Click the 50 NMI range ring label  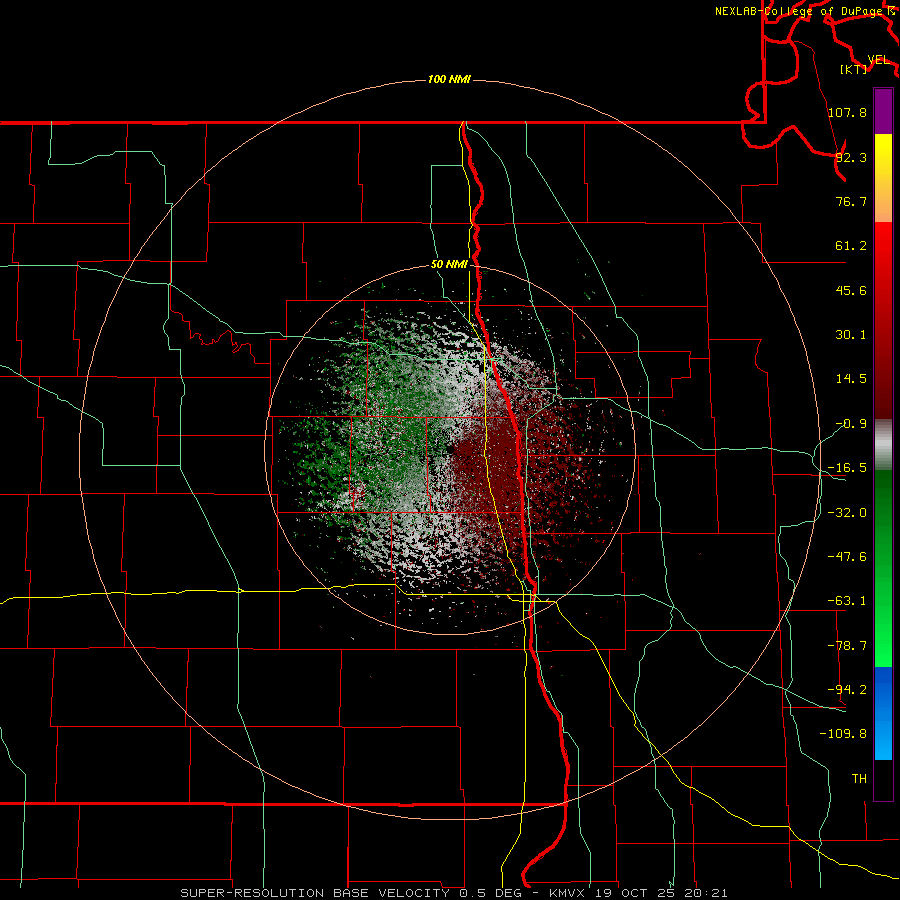449,264
